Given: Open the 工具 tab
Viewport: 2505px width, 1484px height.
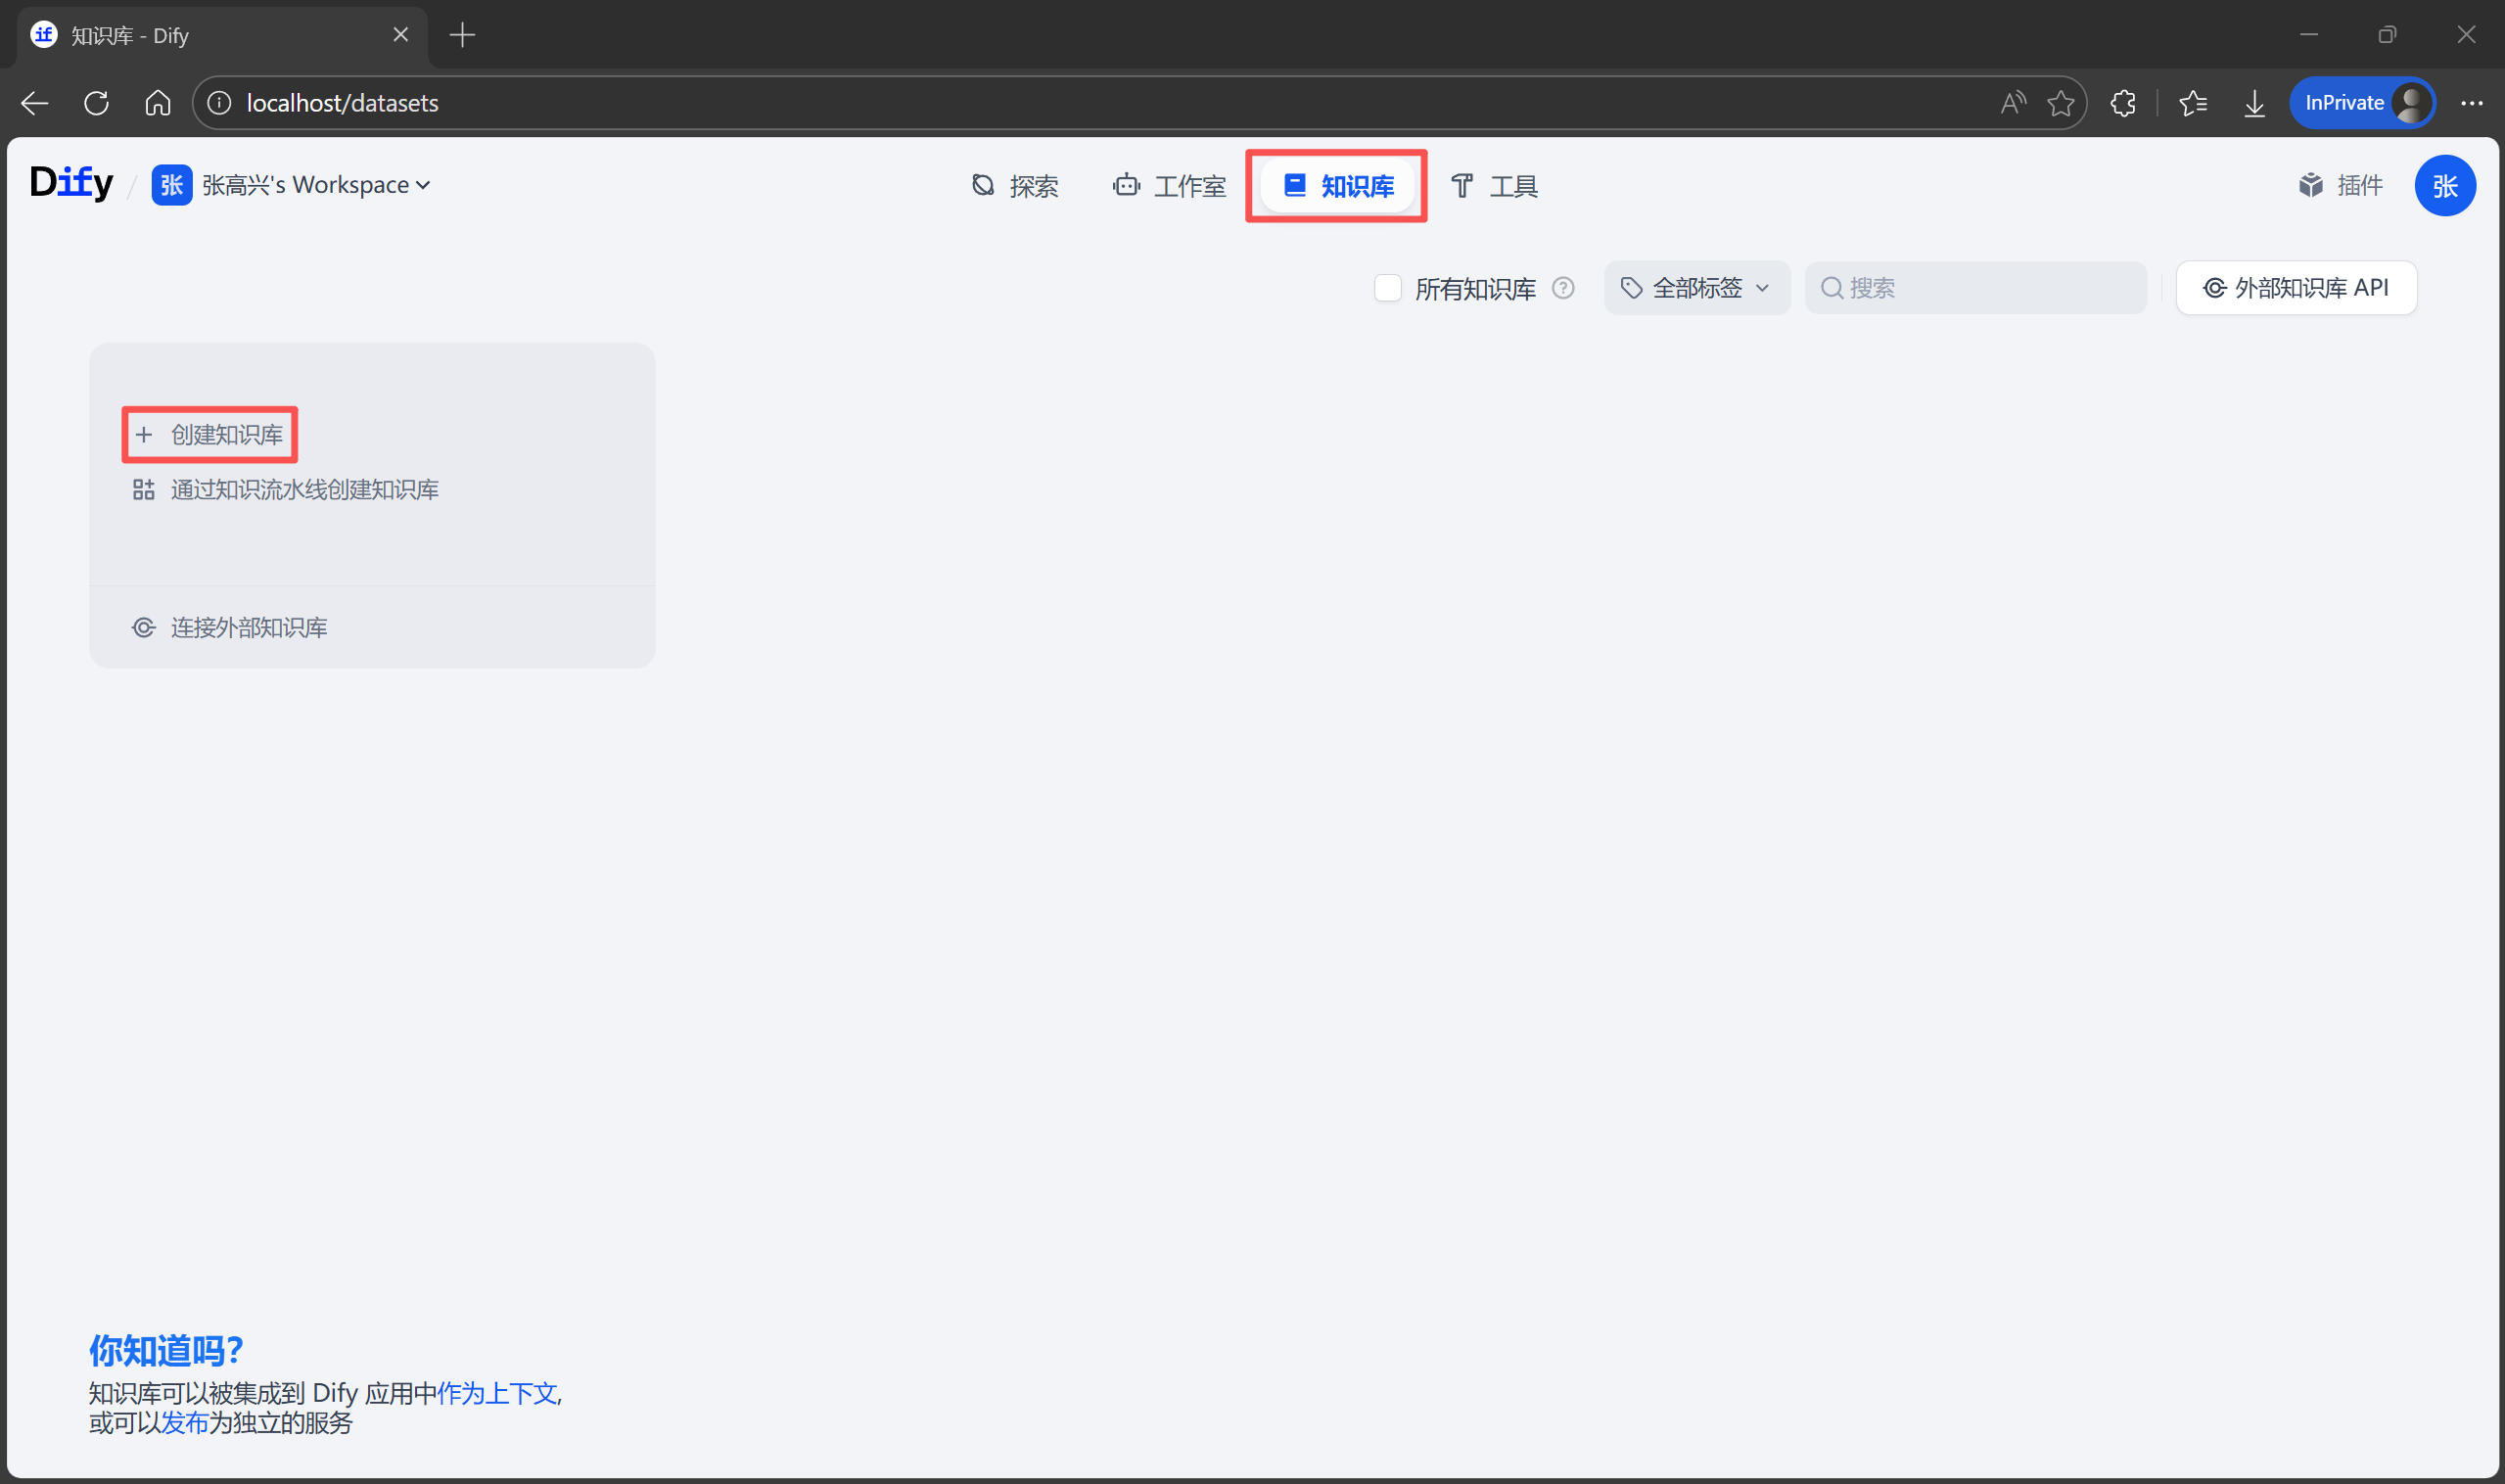Looking at the screenshot, I should point(1494,186).
